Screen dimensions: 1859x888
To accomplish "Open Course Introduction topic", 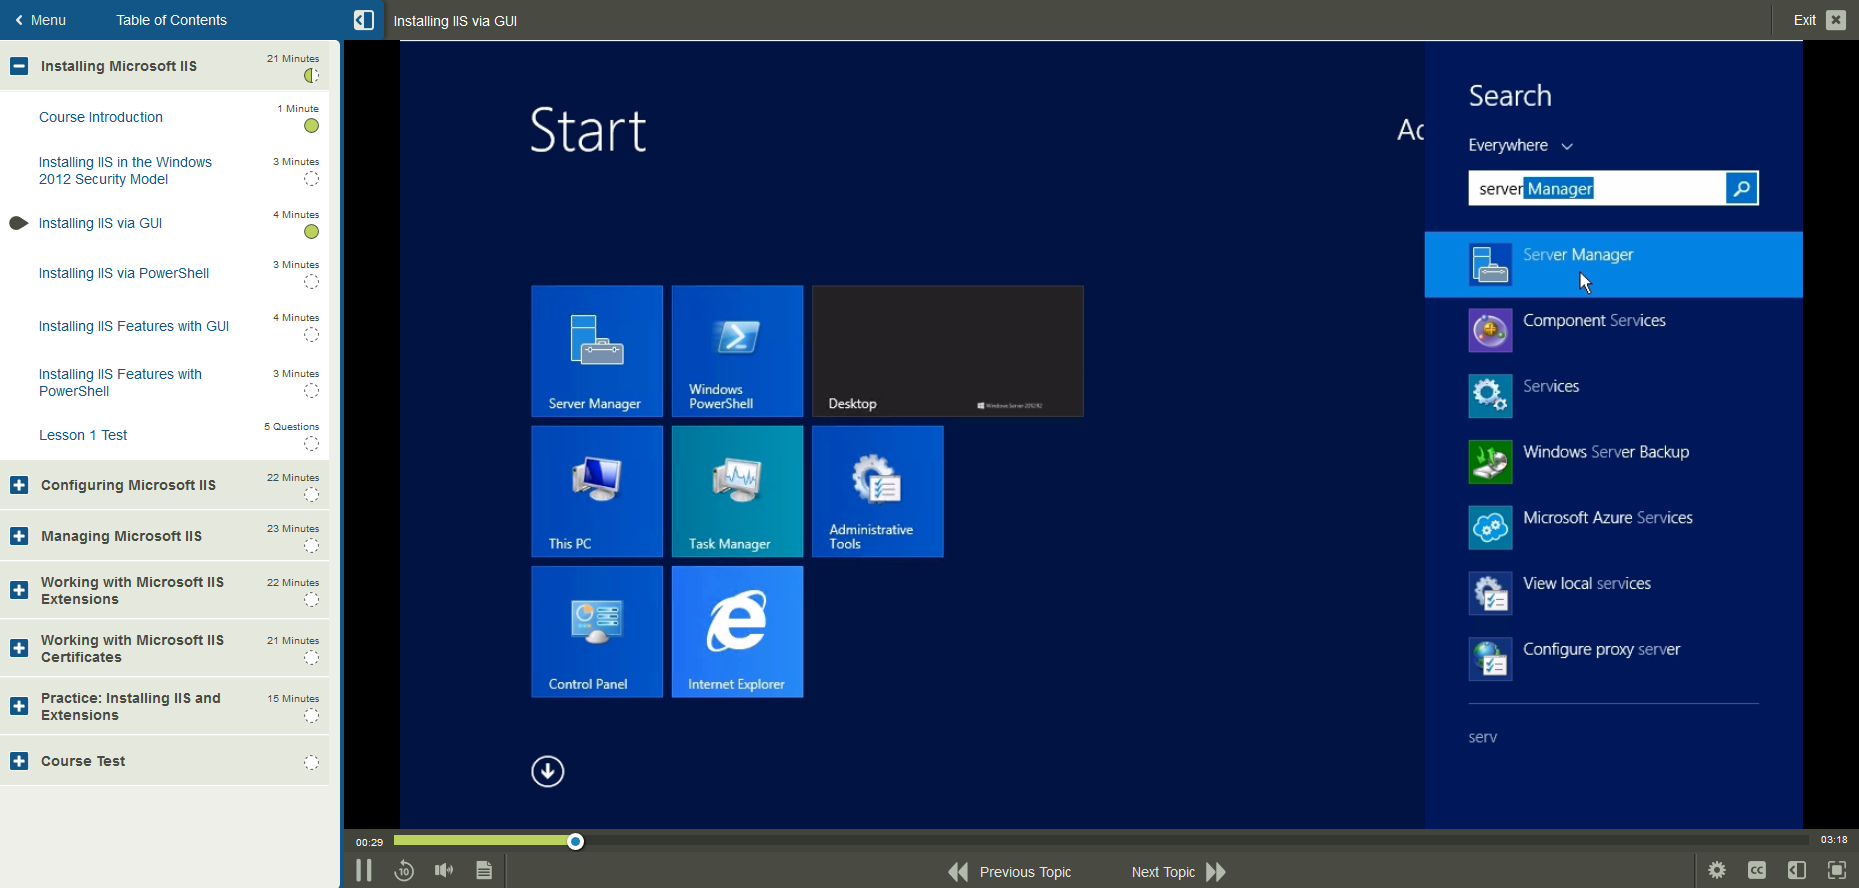I will click(101, 117).
